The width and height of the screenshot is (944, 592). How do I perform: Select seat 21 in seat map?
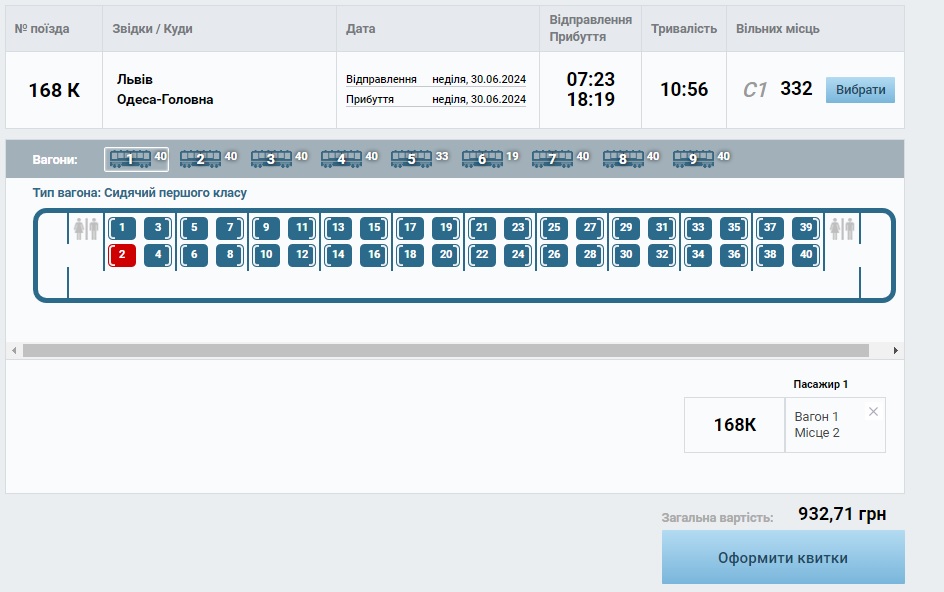coord(482,228)
